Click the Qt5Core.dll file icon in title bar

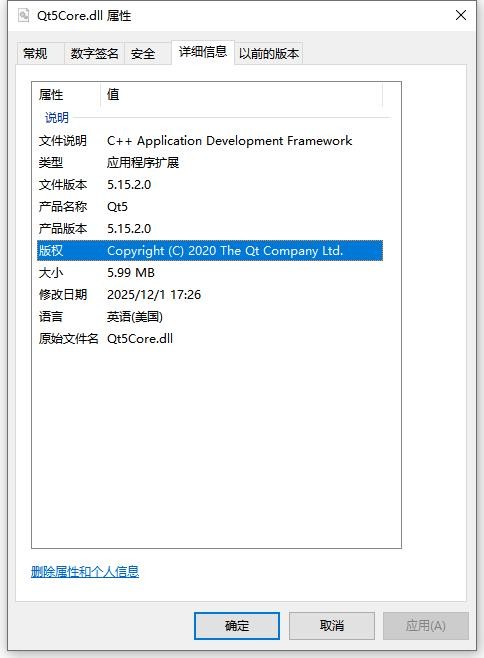coord(24,16)
